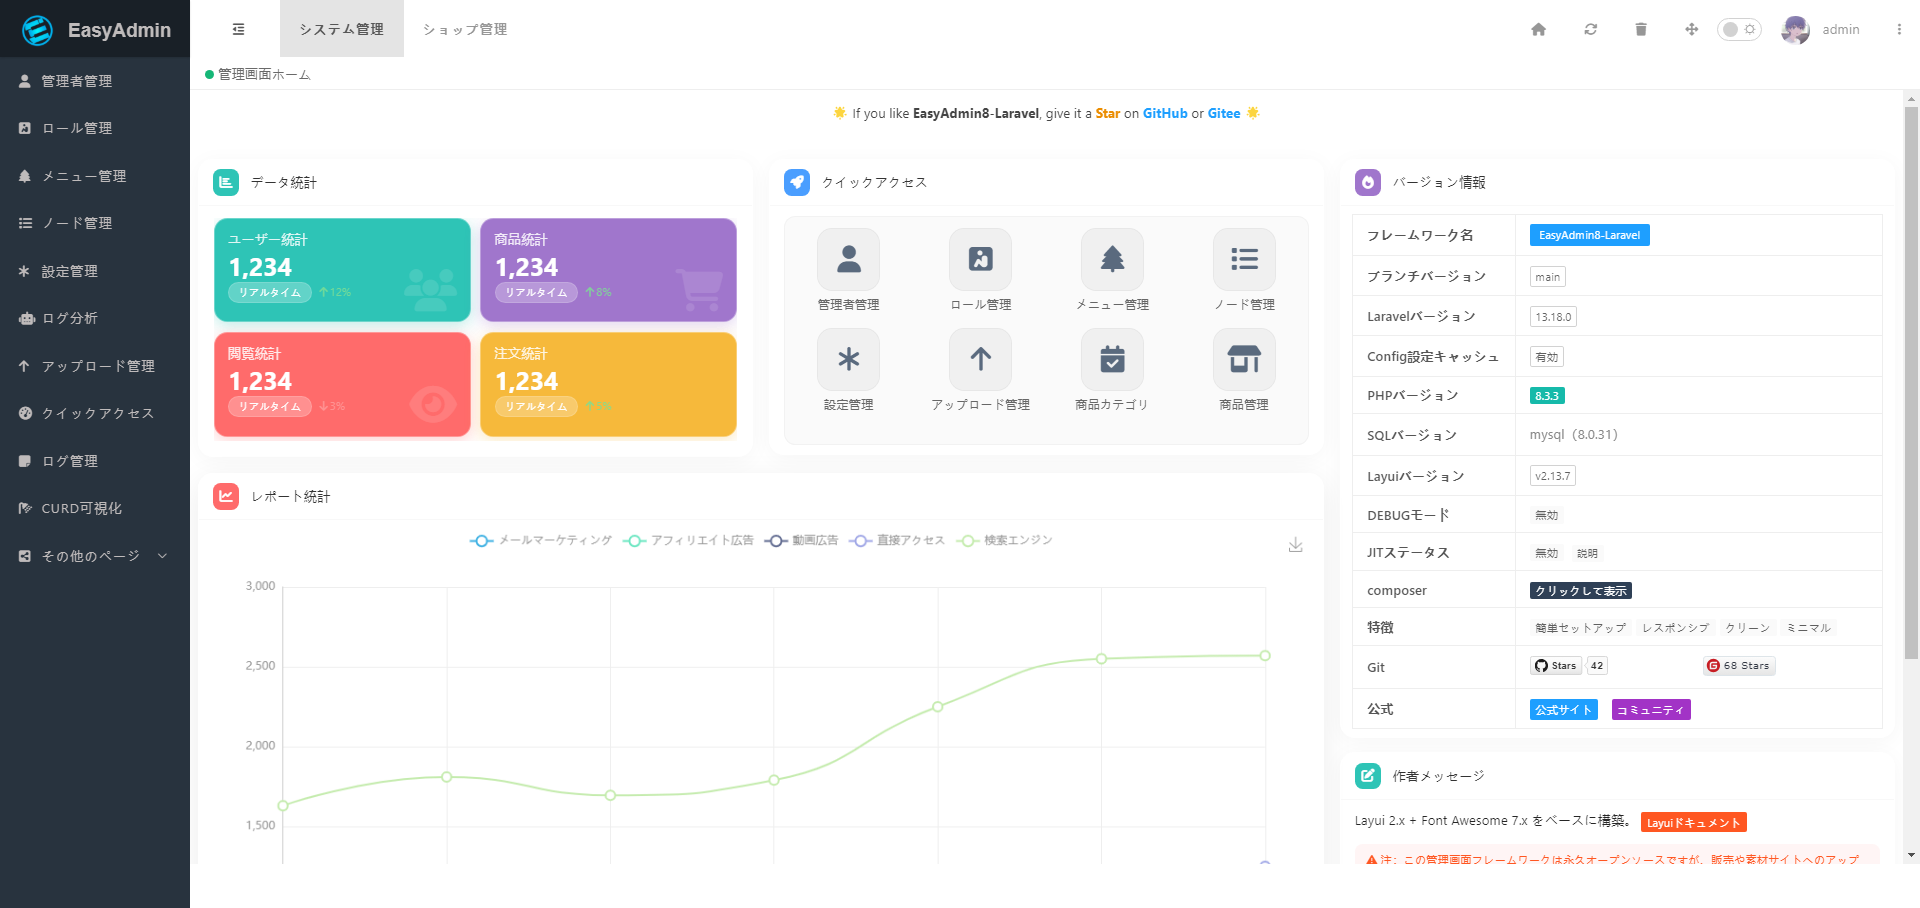Open クイックアクセス in the sidebar
The width and height of the screenshot is (1920, 908).
[x=95, y=413]
